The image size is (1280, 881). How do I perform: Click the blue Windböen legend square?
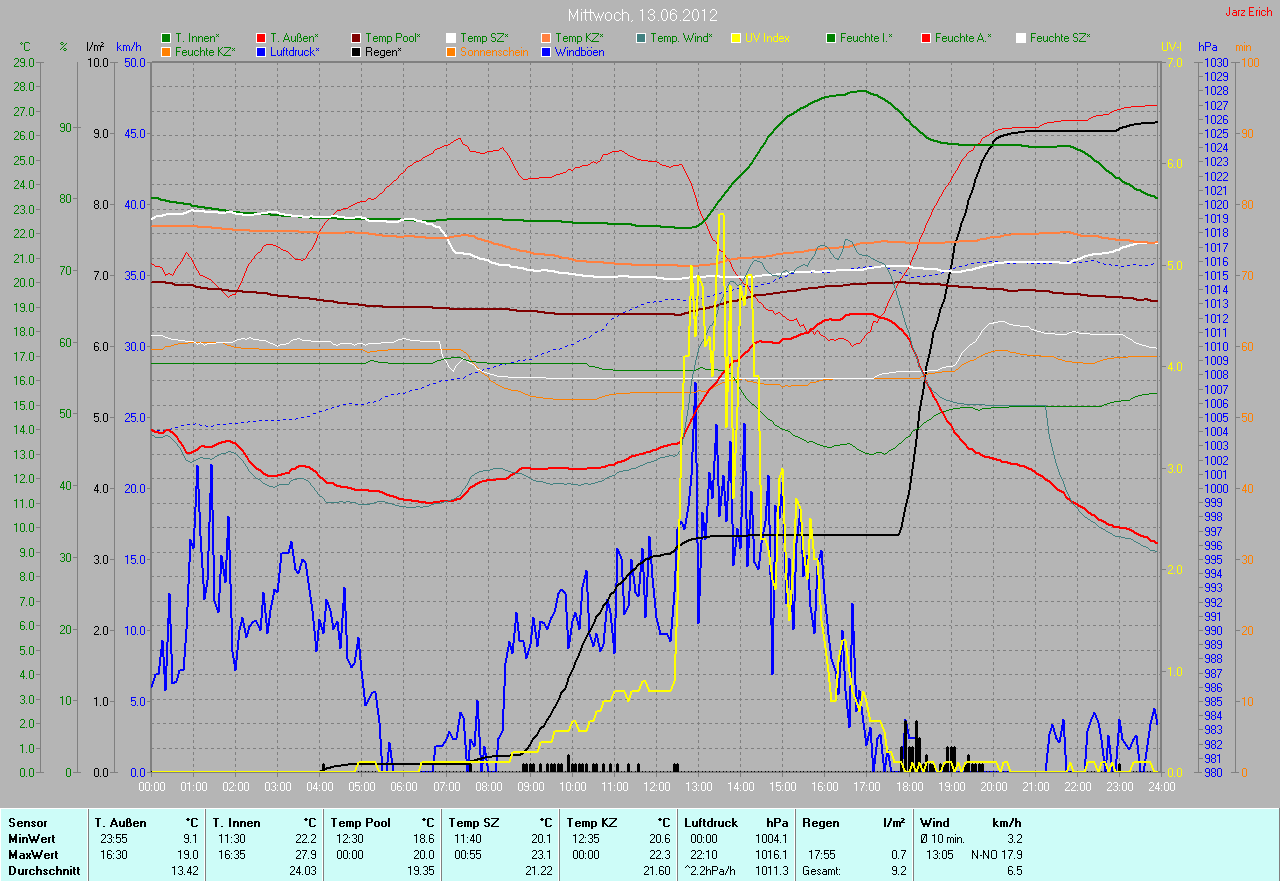point(545,51)
